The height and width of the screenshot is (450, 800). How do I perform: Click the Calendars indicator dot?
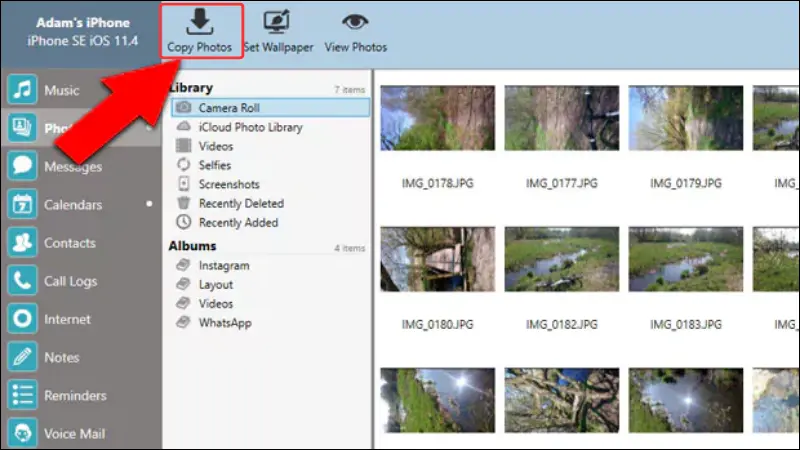click(149, 204)
